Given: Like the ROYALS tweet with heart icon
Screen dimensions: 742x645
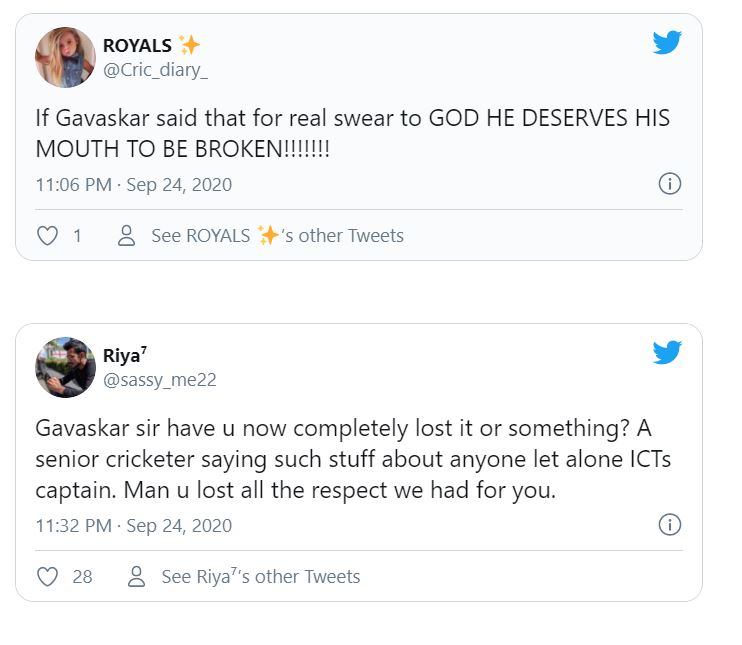Looking at the screenshot, I should [x=46, y=236].
